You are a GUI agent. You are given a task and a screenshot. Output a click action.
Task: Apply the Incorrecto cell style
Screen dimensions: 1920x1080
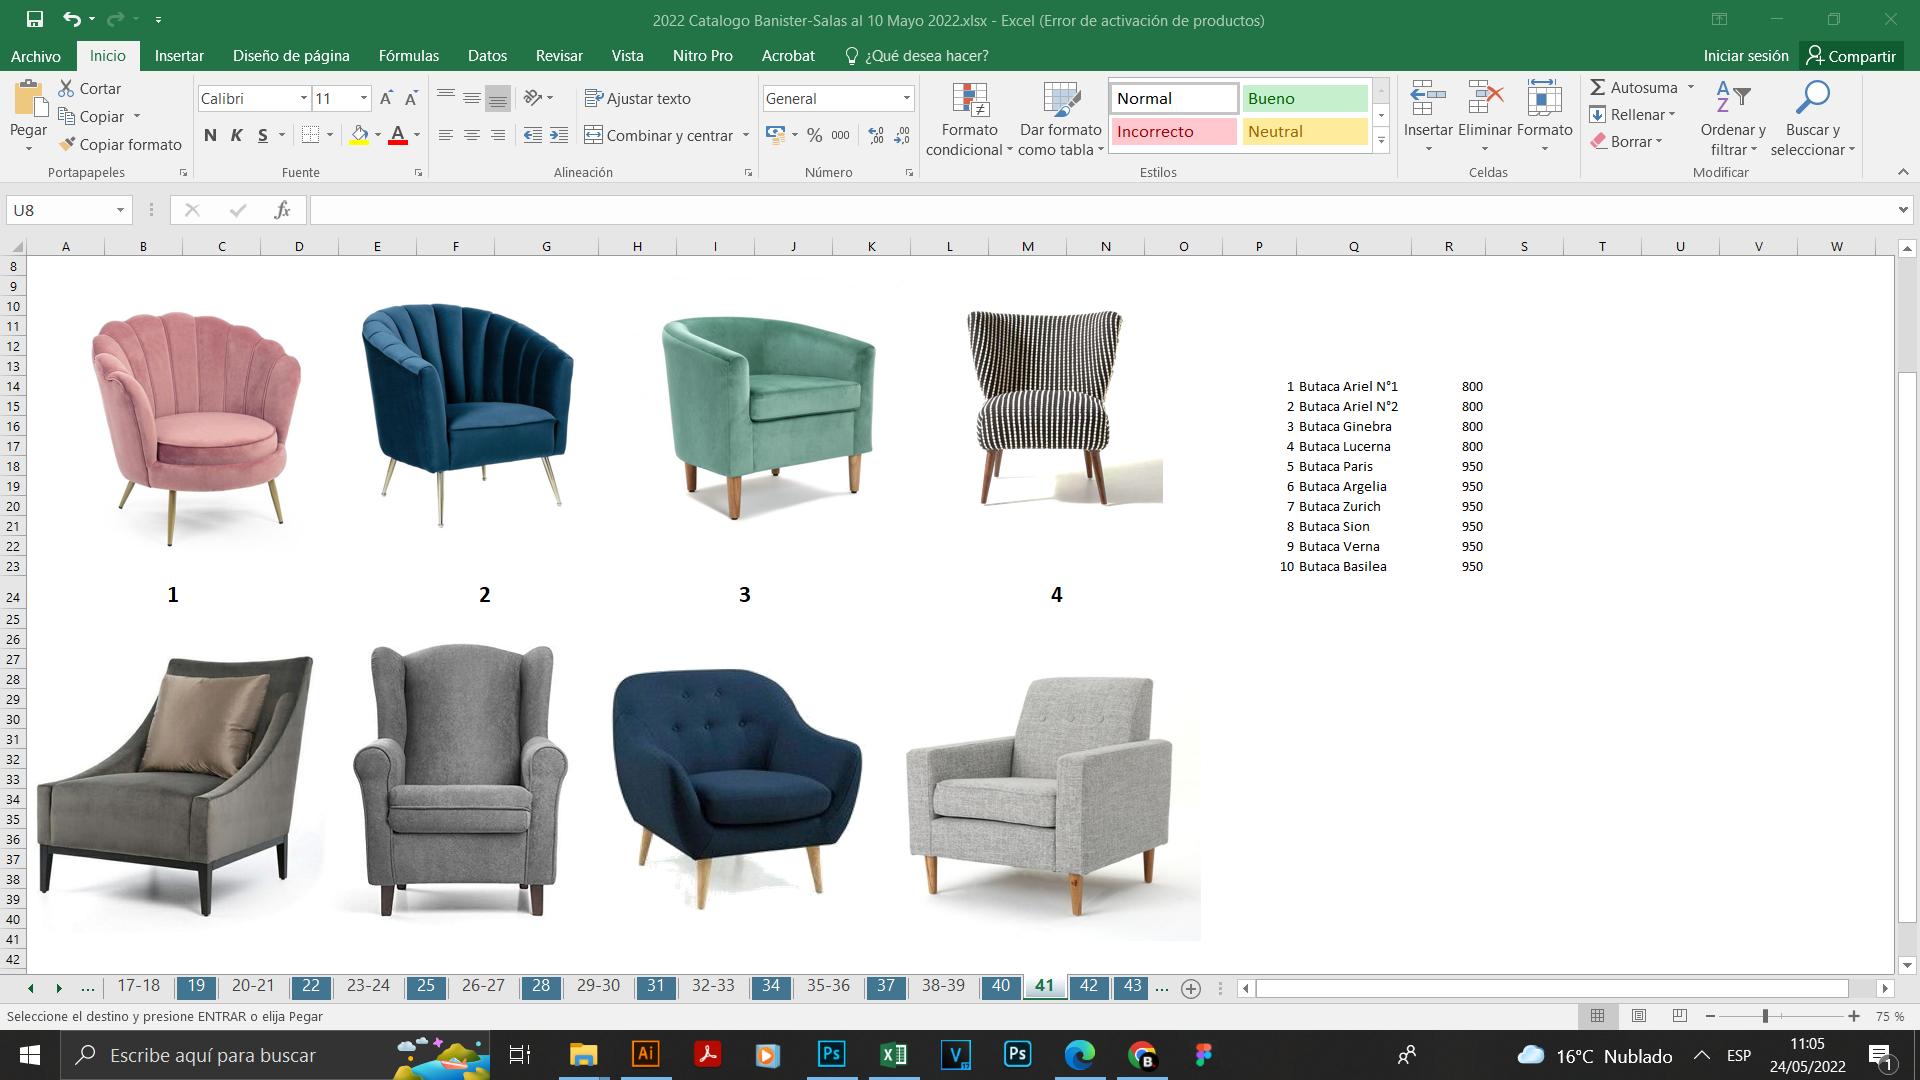point(1172,131)
